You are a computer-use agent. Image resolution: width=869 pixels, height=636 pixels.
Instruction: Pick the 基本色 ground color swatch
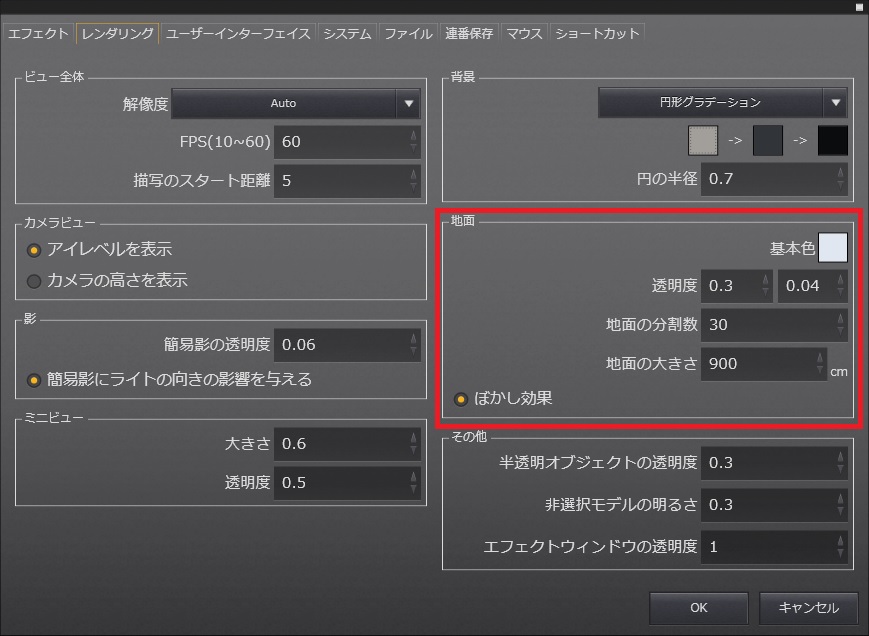point(832,247)
